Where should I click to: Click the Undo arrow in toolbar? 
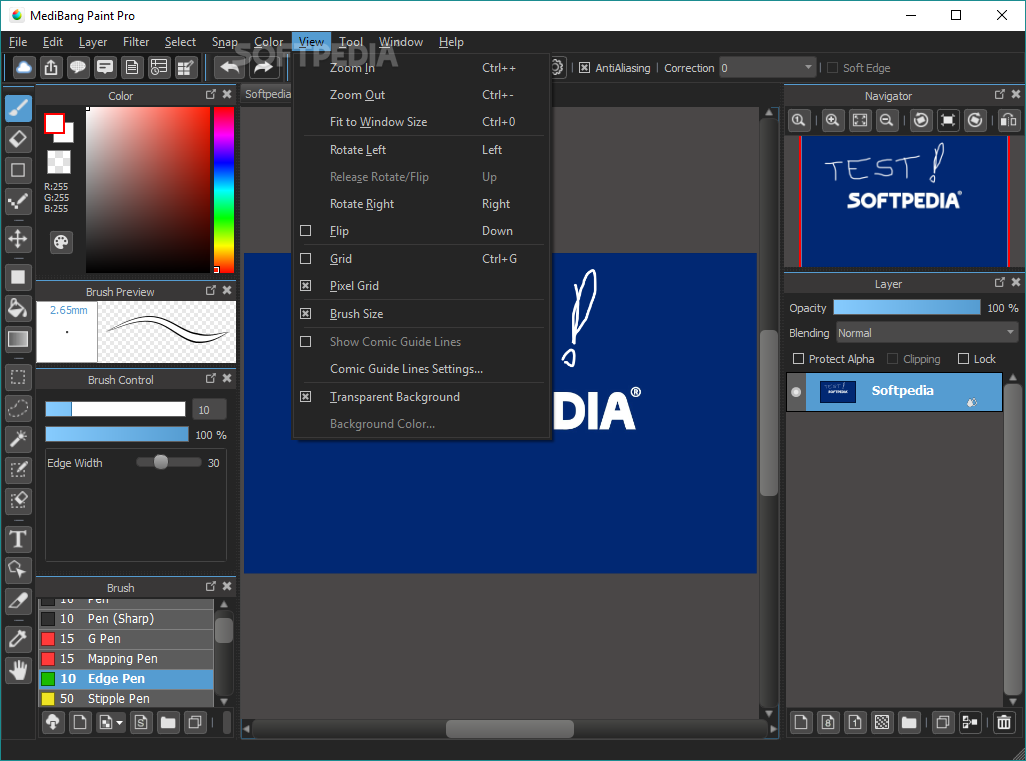coord(229,67)
